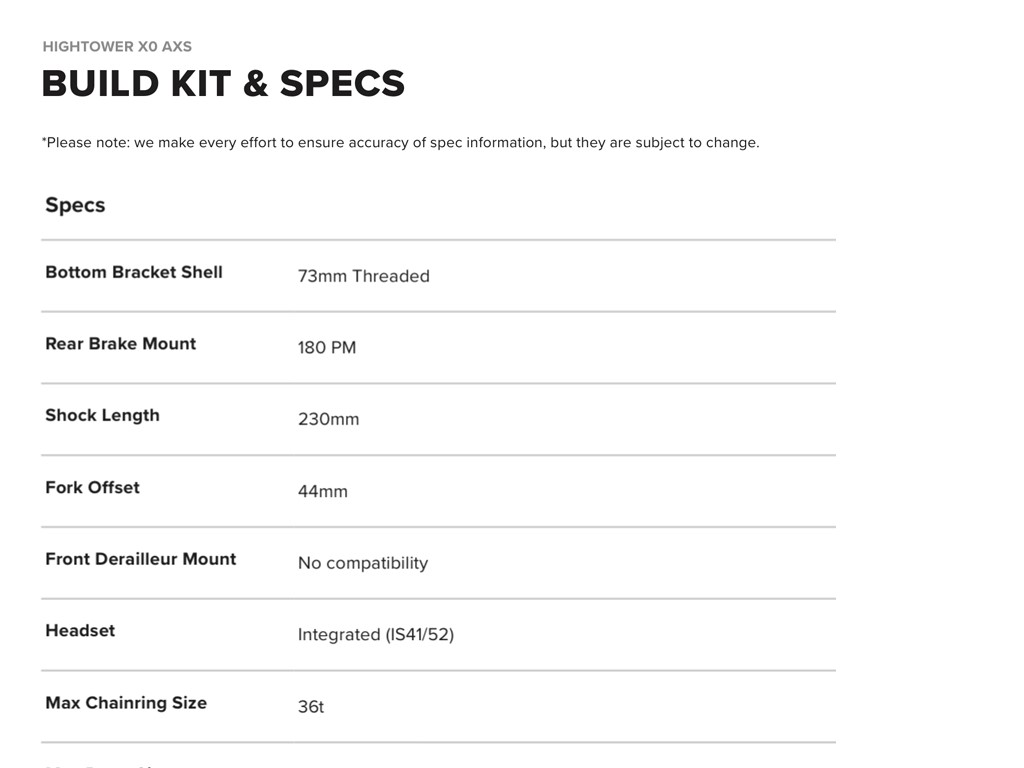Viewport: 1024px width, 768px height.
Task: Select the Specs section heading
Action: [x=75, y=205]
